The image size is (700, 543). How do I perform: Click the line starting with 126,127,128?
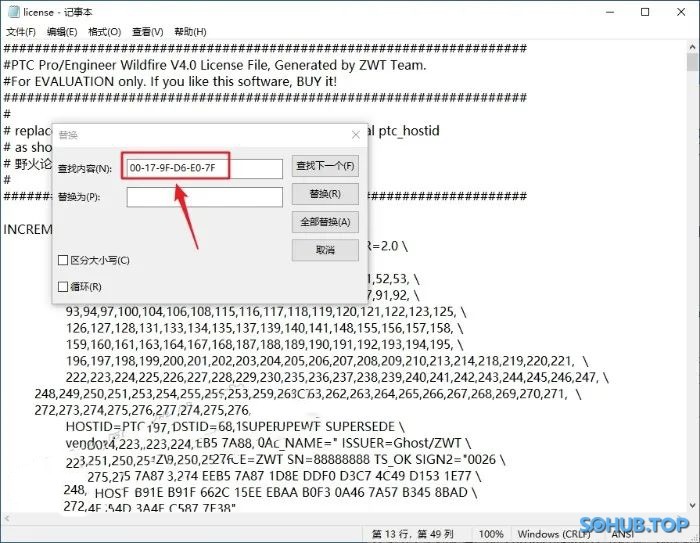coord(265,328)
